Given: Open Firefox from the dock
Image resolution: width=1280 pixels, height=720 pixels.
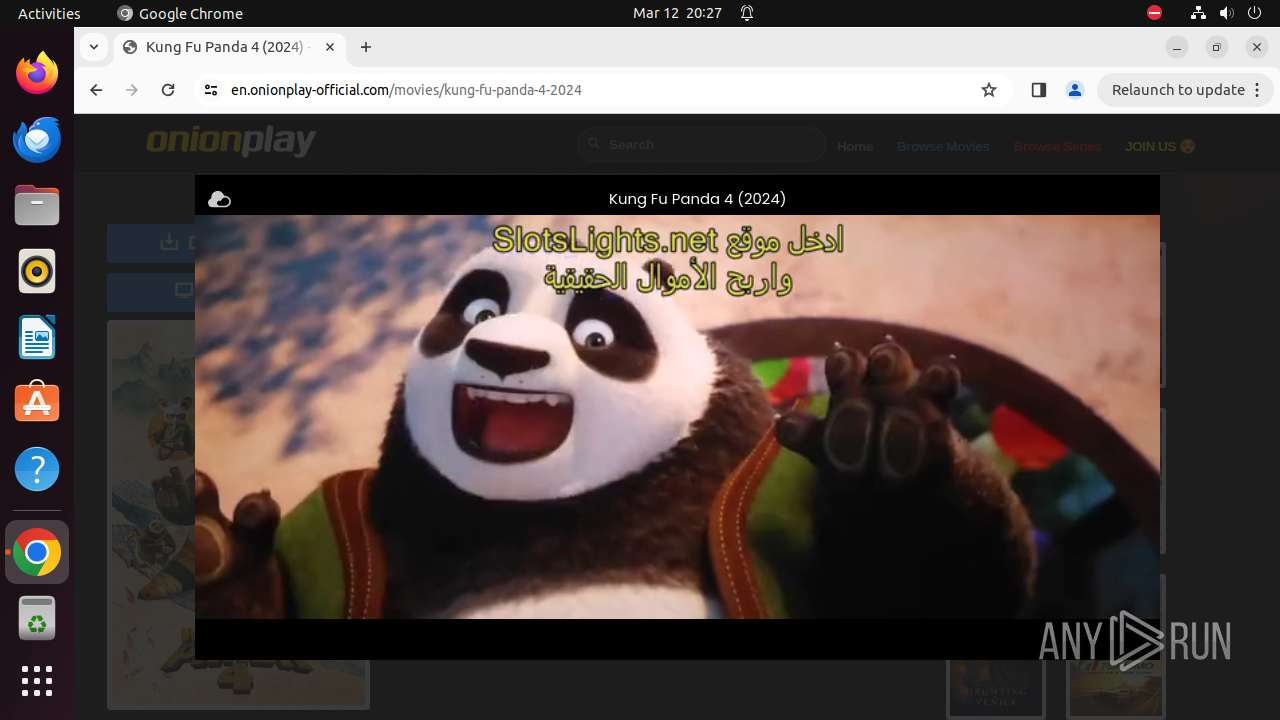Looking at the screenshot, I should (37, 73).
